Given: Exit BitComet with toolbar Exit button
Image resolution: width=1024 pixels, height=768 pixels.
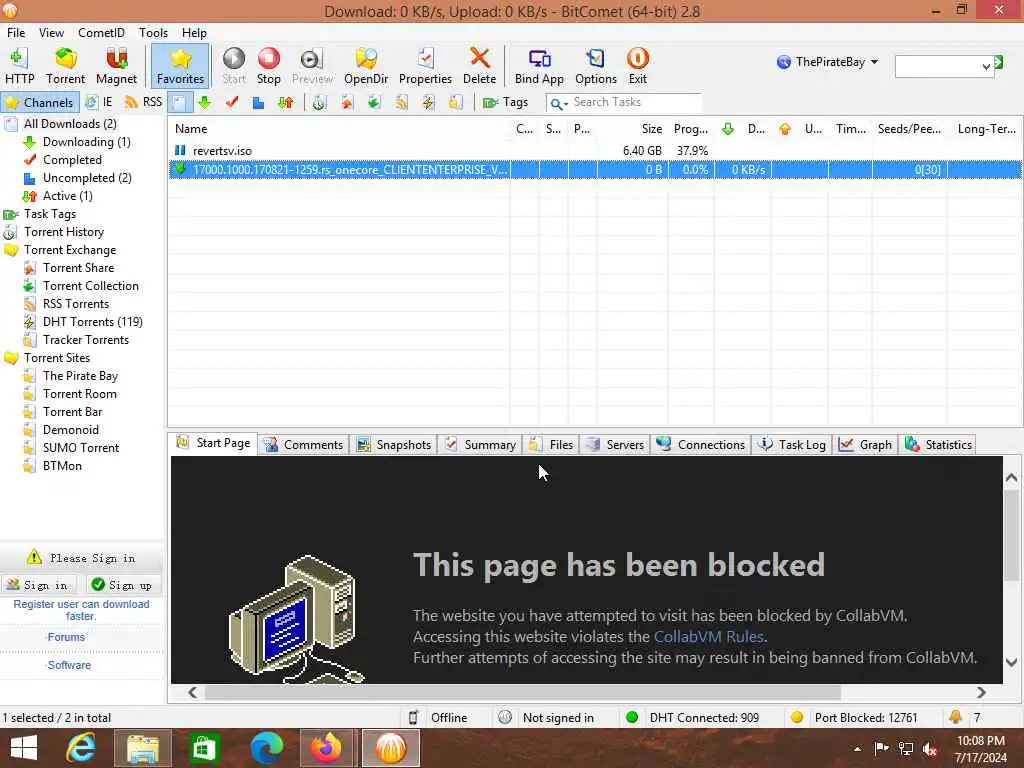Looking at the screenshot, I should (637, 66).
